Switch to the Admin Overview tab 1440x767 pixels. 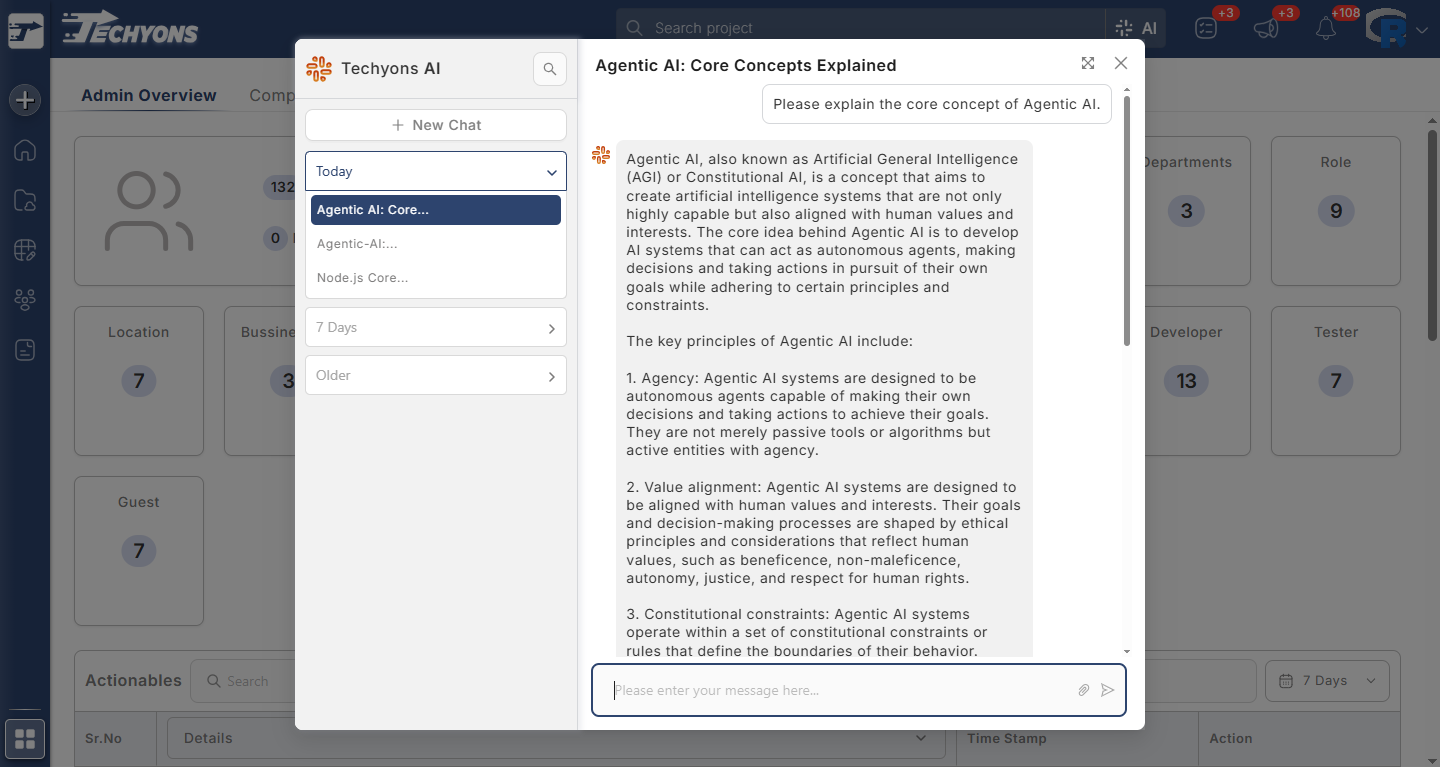click(x=149, y=95)
